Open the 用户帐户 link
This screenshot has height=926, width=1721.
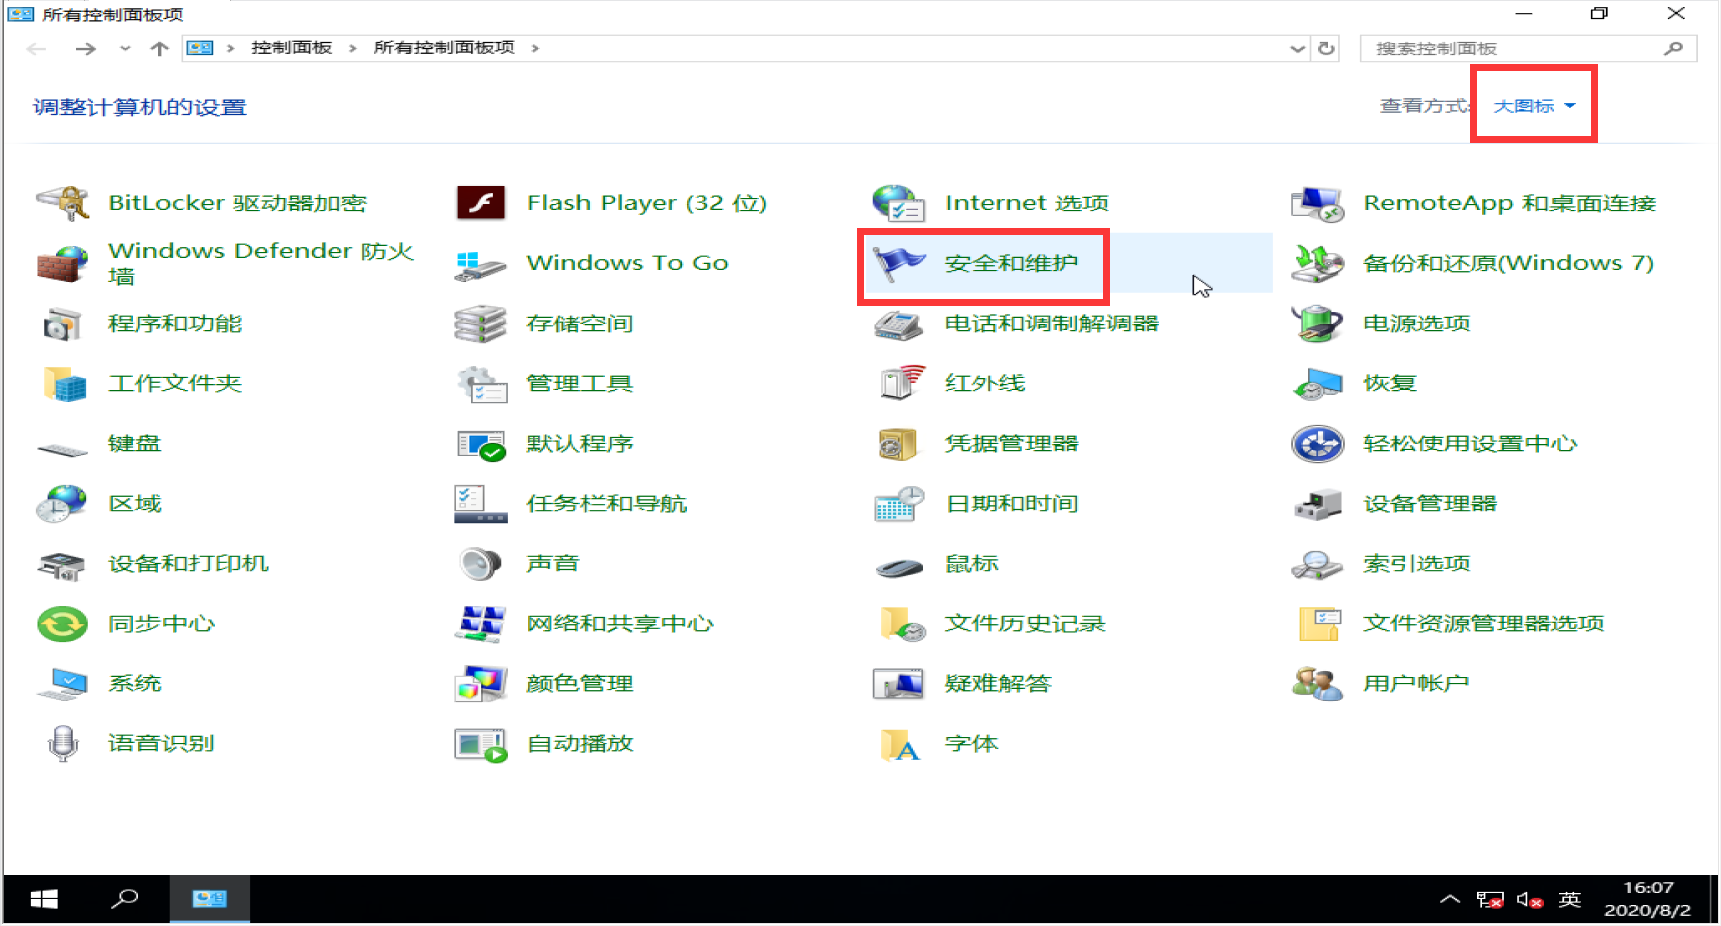point(1416,684)
